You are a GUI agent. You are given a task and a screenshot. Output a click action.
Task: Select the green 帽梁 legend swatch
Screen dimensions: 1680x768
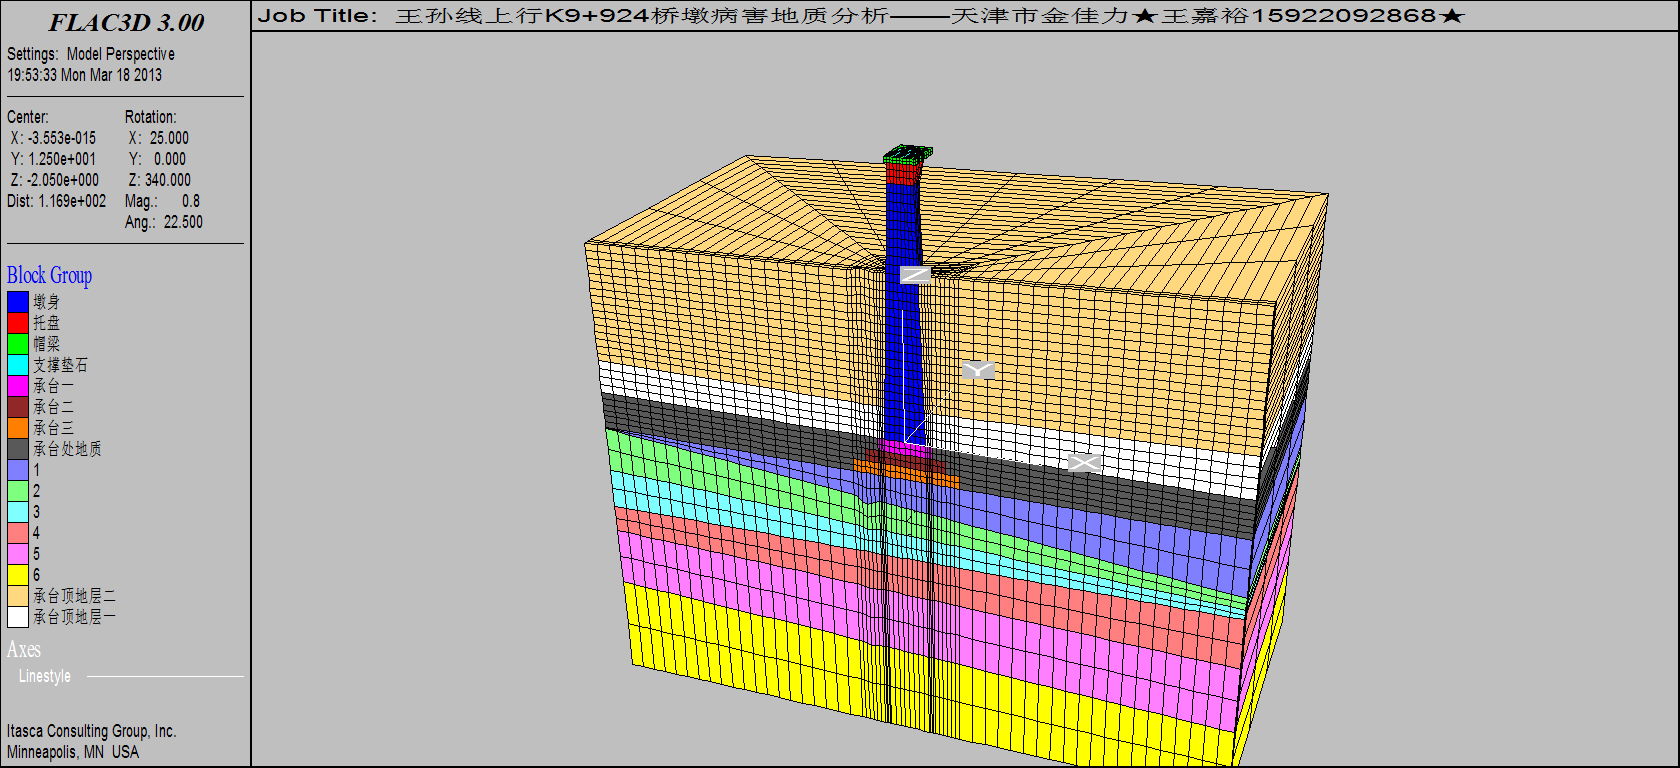pos(18,344)
